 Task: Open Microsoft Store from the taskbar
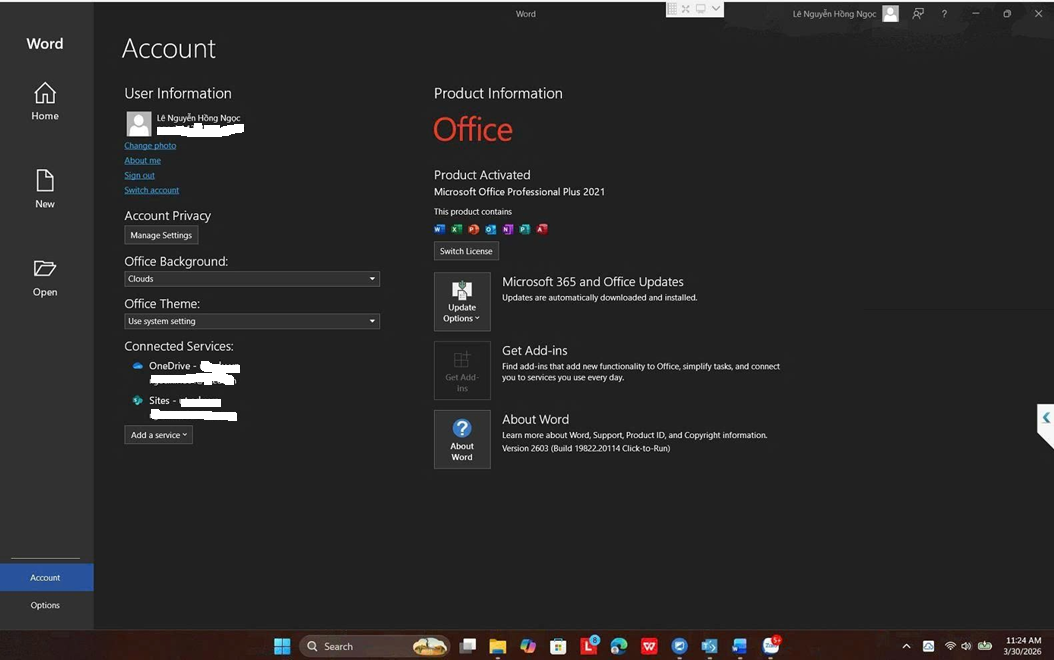(x=558, y=647)
